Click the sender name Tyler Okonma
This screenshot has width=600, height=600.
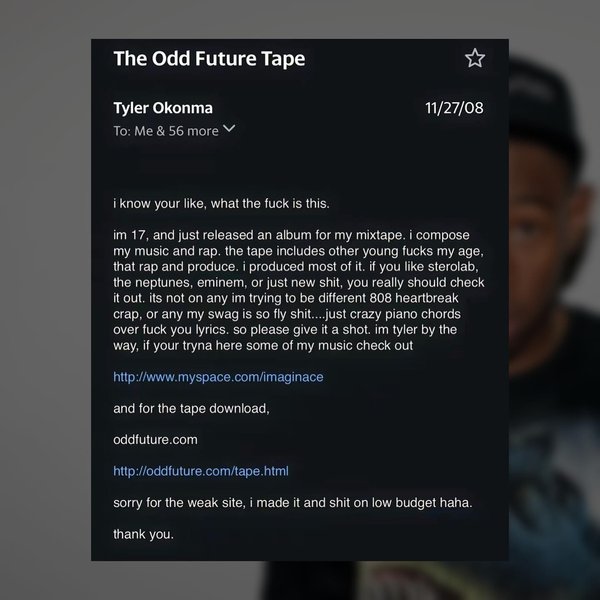(x=163, y=108)
